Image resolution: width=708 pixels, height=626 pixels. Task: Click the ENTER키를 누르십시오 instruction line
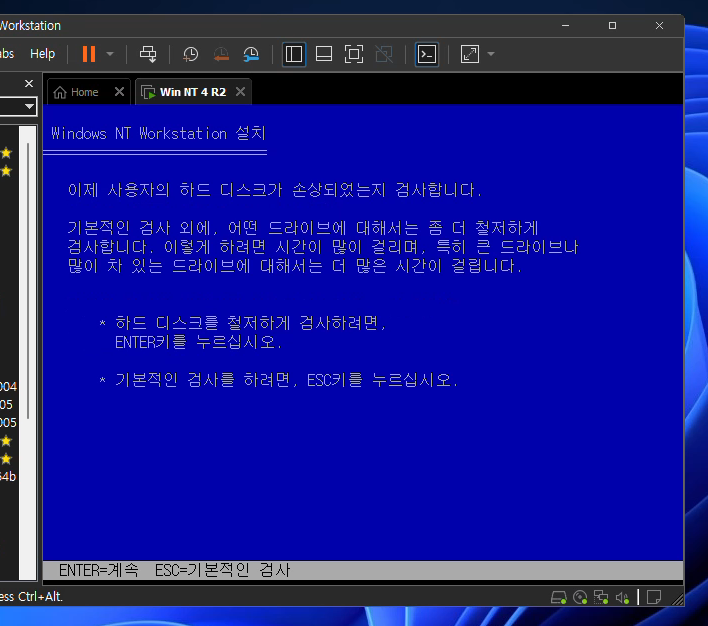point(199,342)
